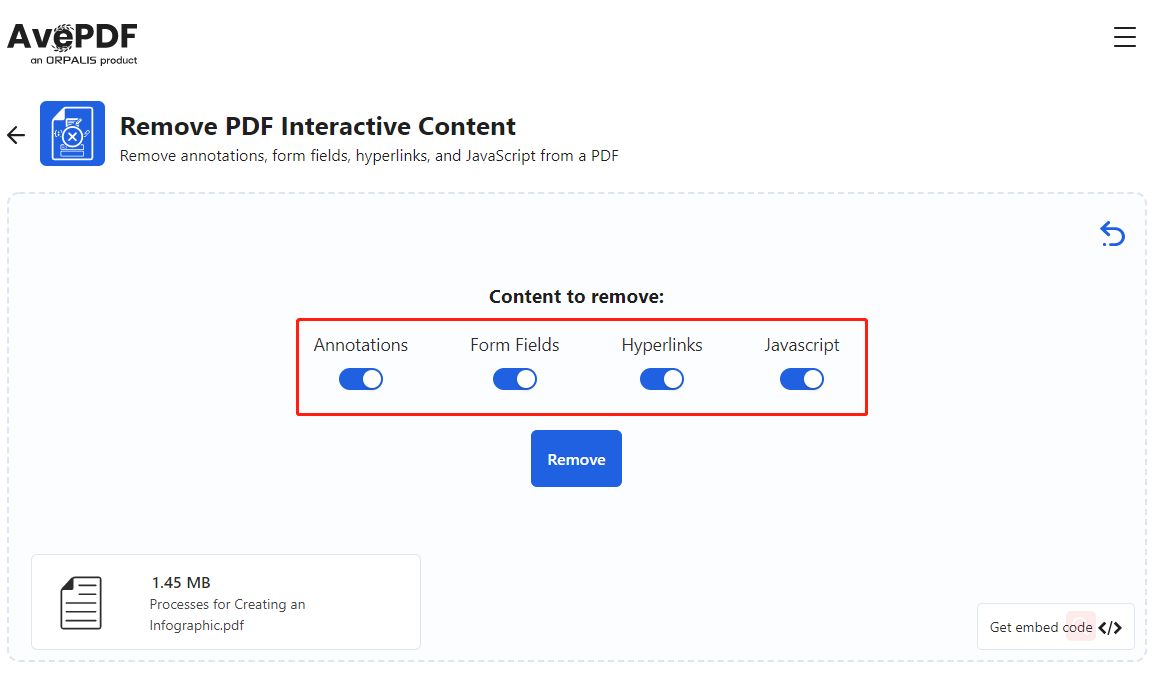Click the blue start-over undo arrow icon
1158x682 pixels.
tap(1112, 233)
